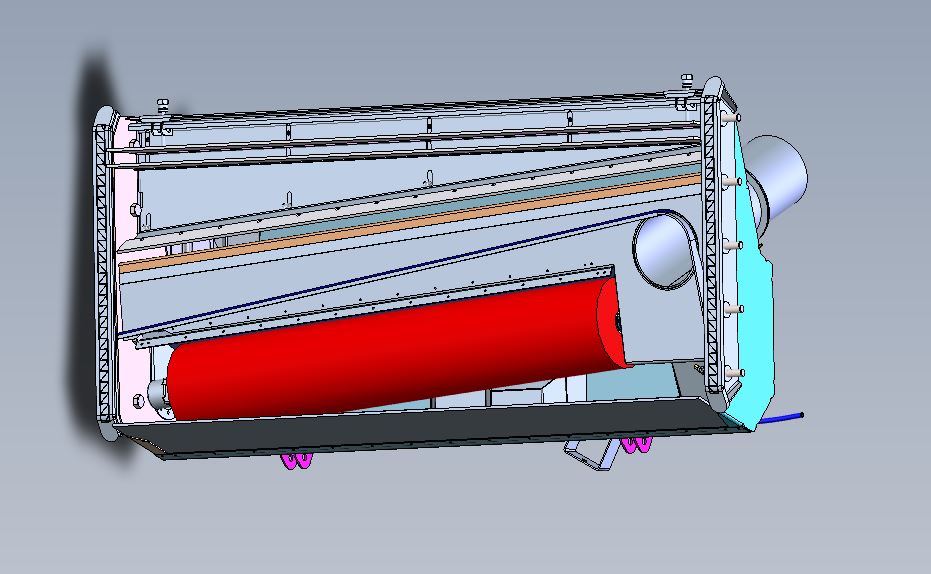Viewport: 931px width, 574px height.
Task: Click the orange strip on the inclined plate
Action: [410, 221]
